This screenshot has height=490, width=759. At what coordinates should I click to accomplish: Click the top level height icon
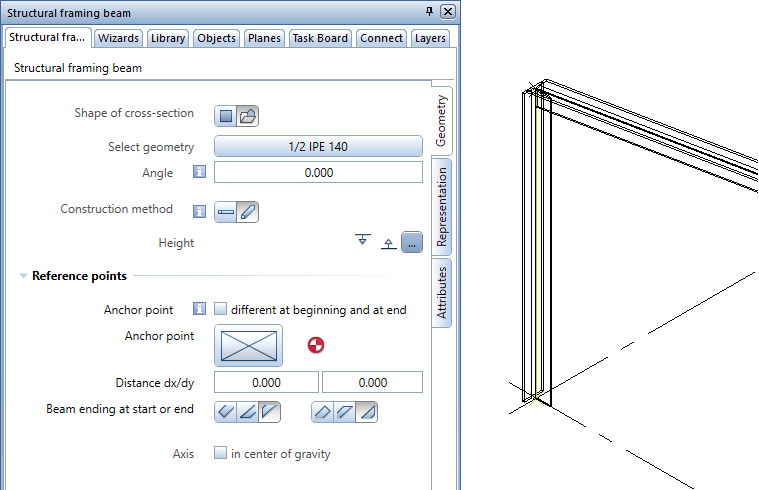(362, 241)
